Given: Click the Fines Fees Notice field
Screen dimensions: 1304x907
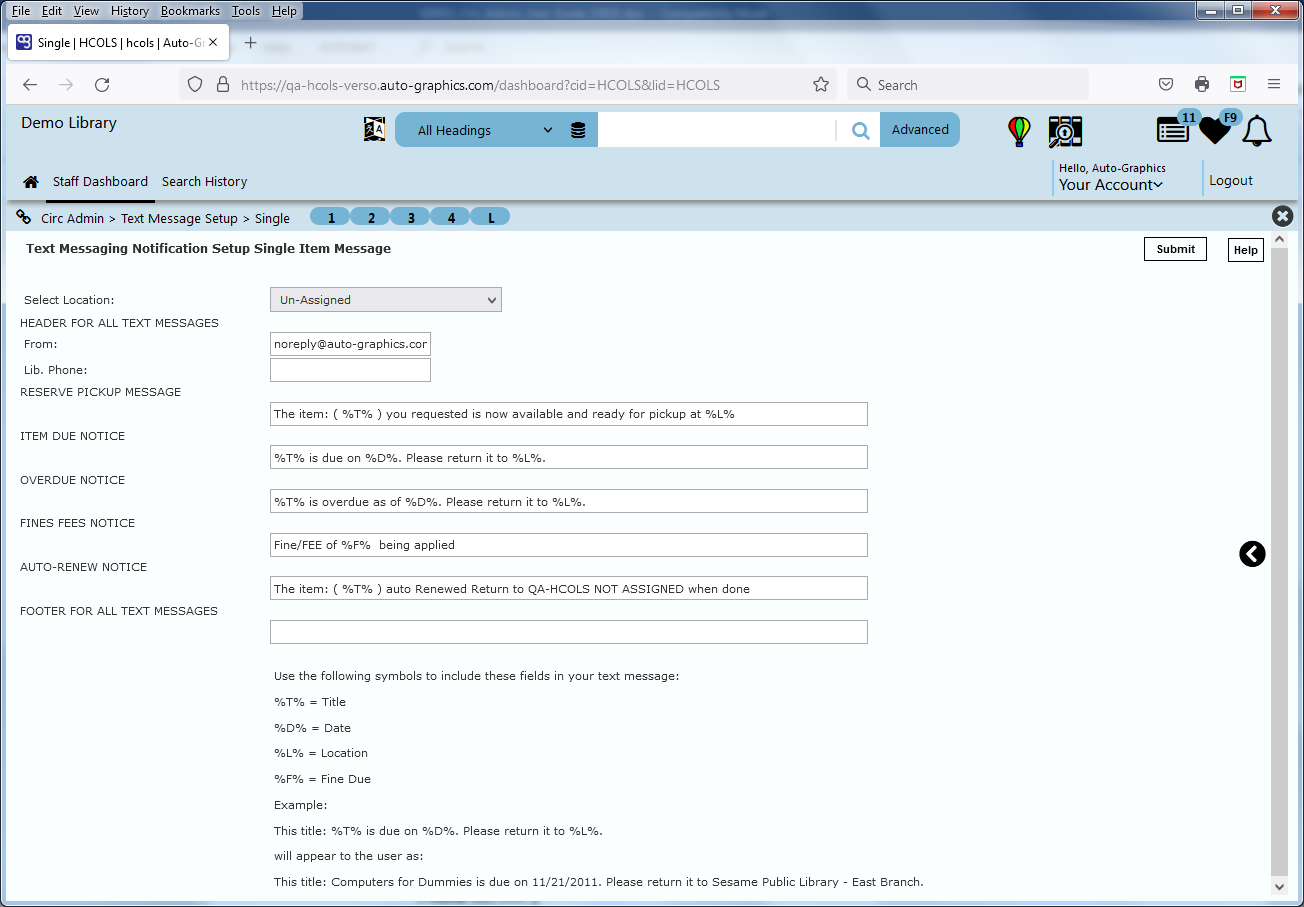Looking at the screenshot, I should [x=568, y=545].
